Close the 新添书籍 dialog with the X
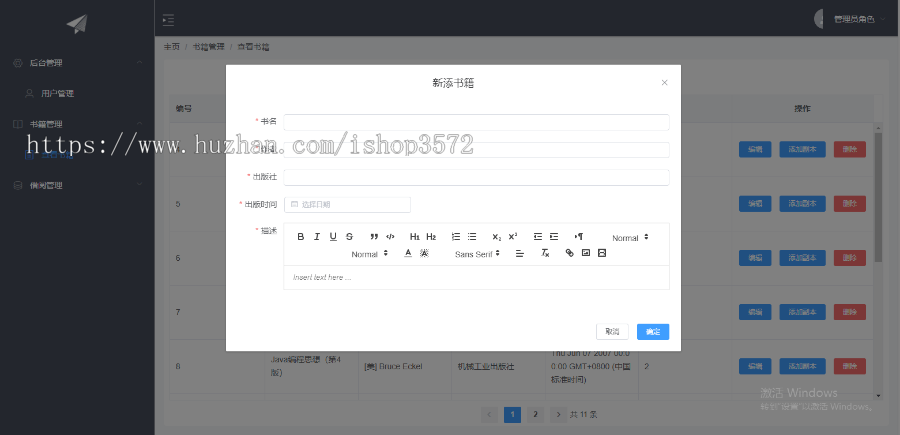Image resolution: width=900 pixels, height=435 pixels. click(x=664, y=83)
